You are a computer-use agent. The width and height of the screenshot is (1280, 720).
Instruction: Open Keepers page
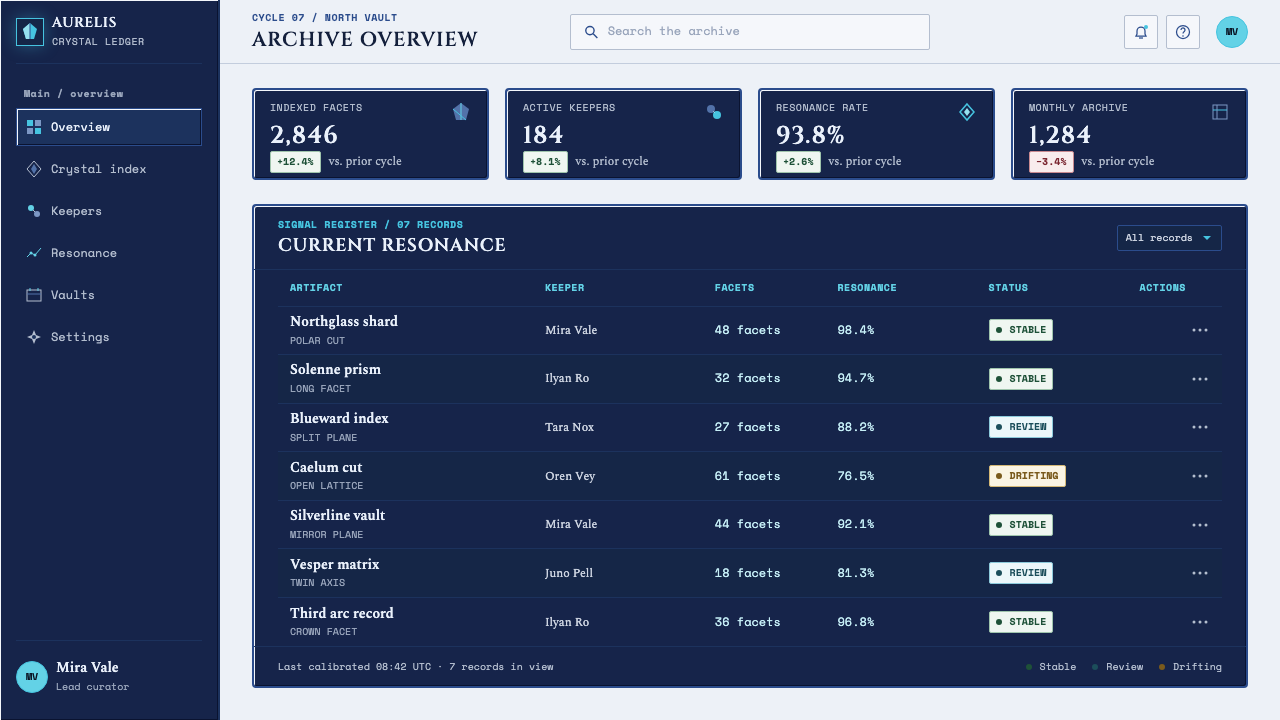[110, 211]
